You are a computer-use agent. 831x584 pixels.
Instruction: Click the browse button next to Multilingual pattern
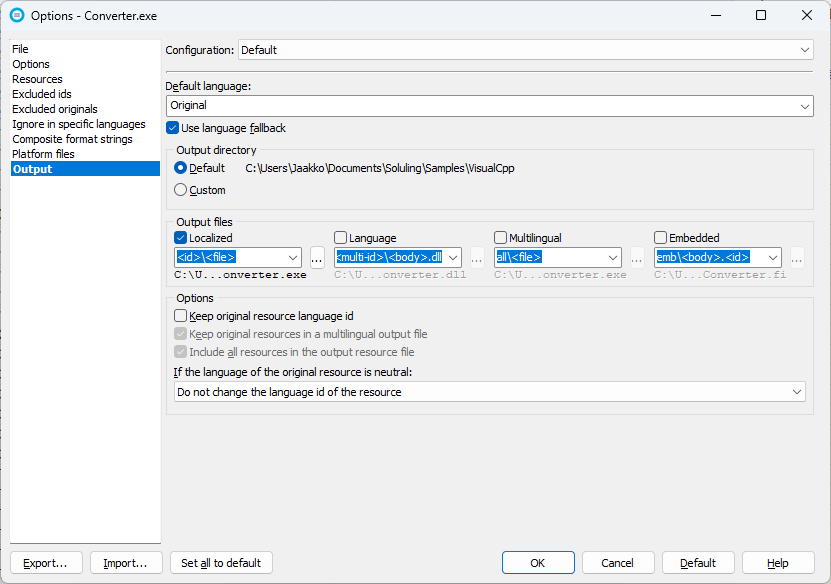(637, 258)
